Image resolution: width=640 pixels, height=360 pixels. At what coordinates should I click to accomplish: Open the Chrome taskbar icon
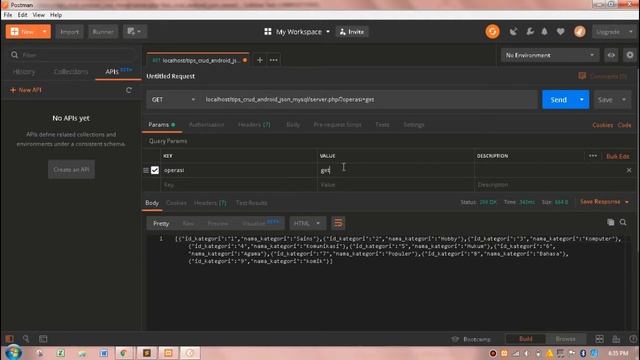tap(123, 353)
